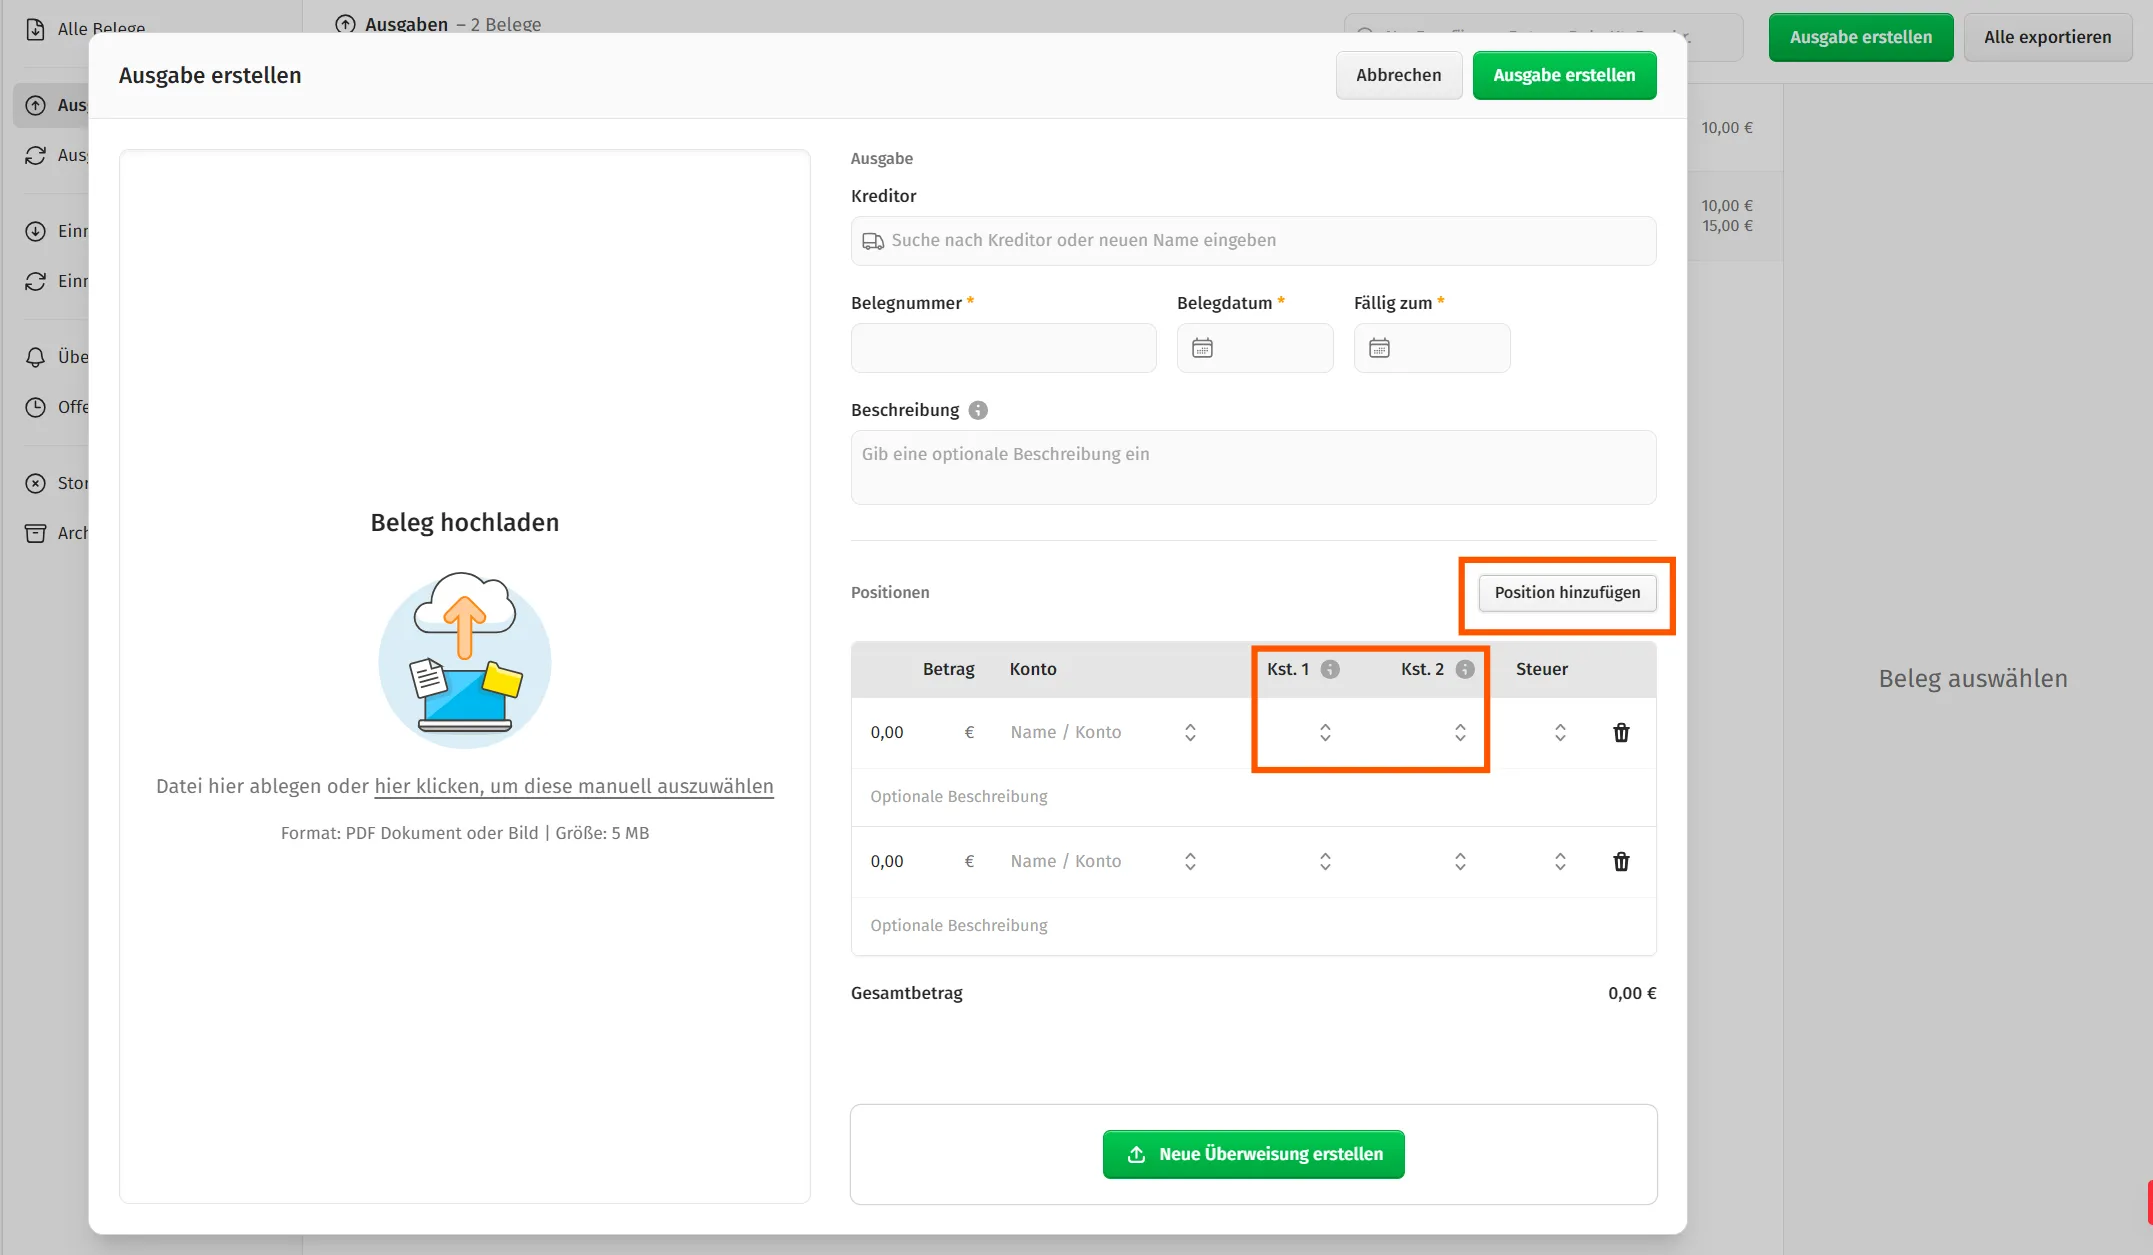Click into the Belegnummer input field
The height and width of the screenshot is (1255, 2153).
click(1003, 348)
